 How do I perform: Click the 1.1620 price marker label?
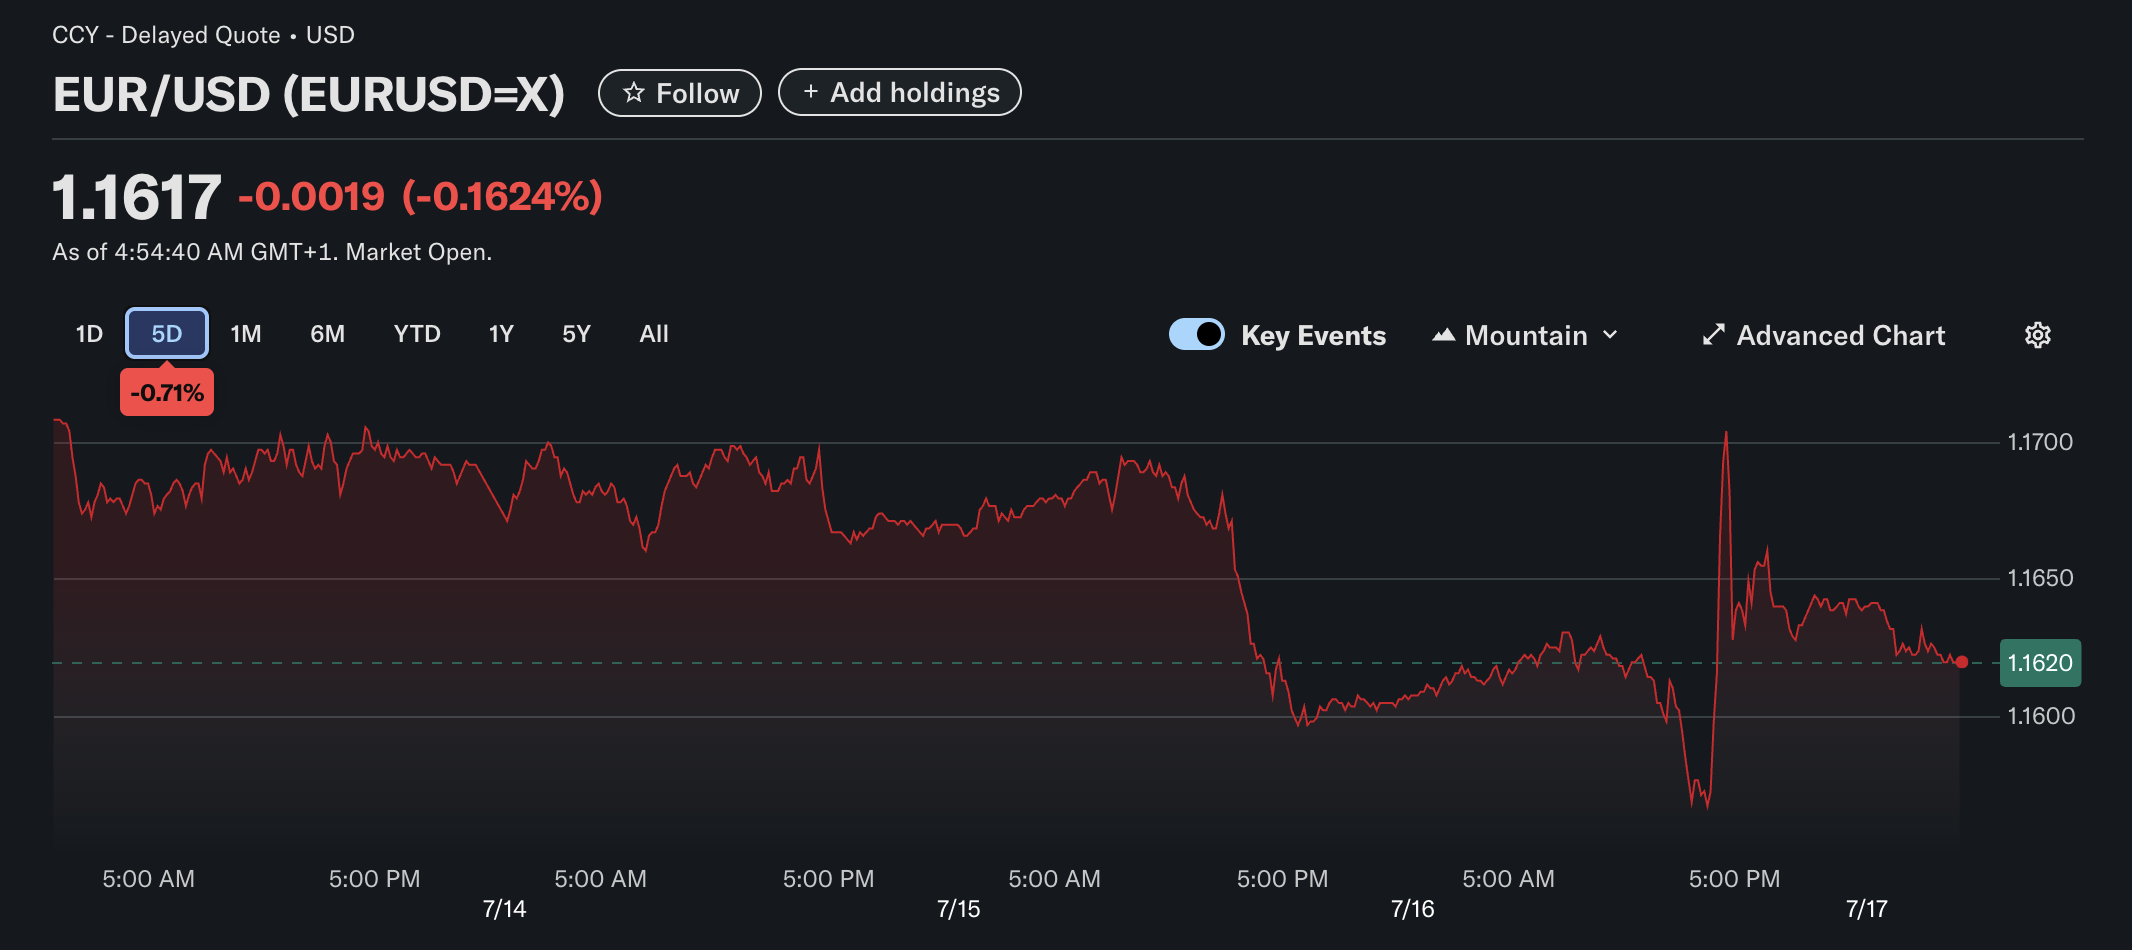(2040, 663)
